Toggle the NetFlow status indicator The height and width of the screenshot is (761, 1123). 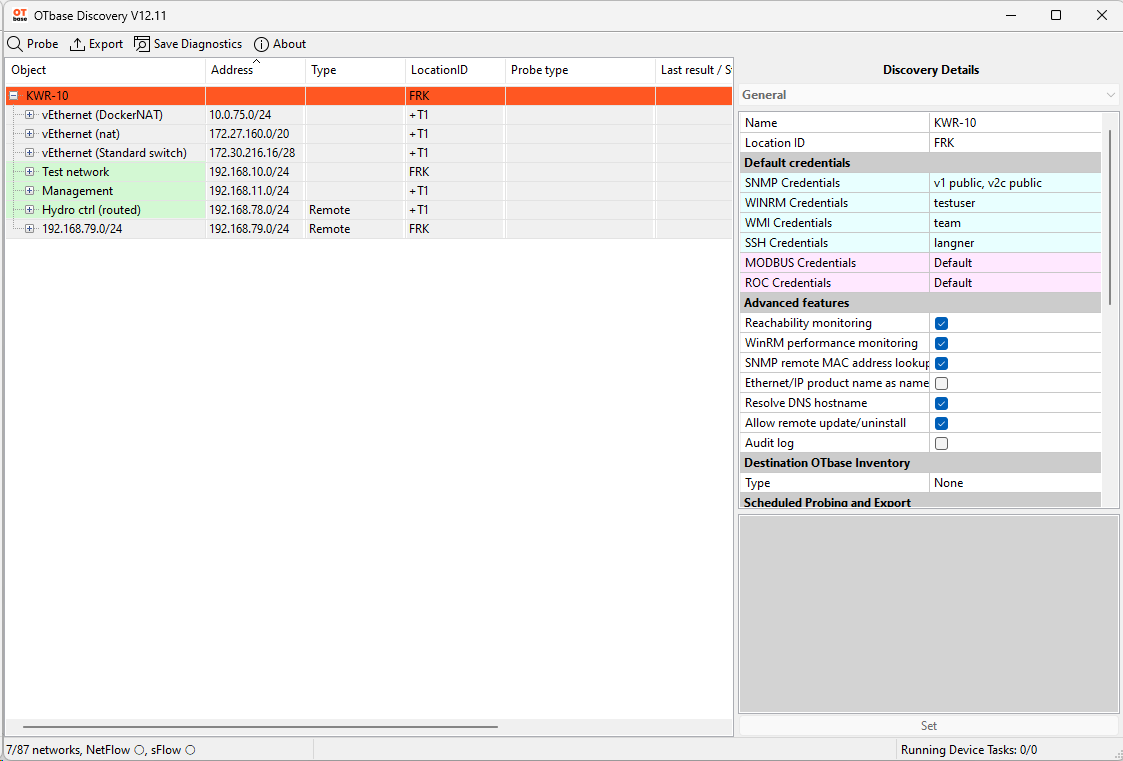[139, 750]
